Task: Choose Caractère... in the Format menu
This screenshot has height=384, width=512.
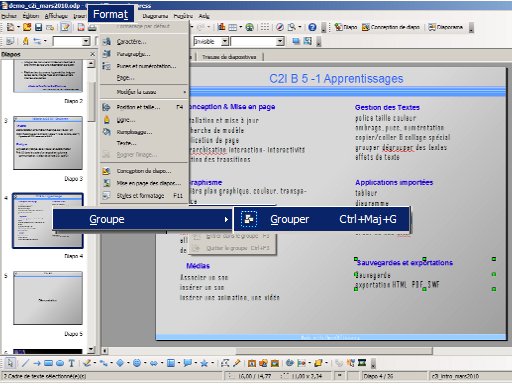Action: coord(144,42)
